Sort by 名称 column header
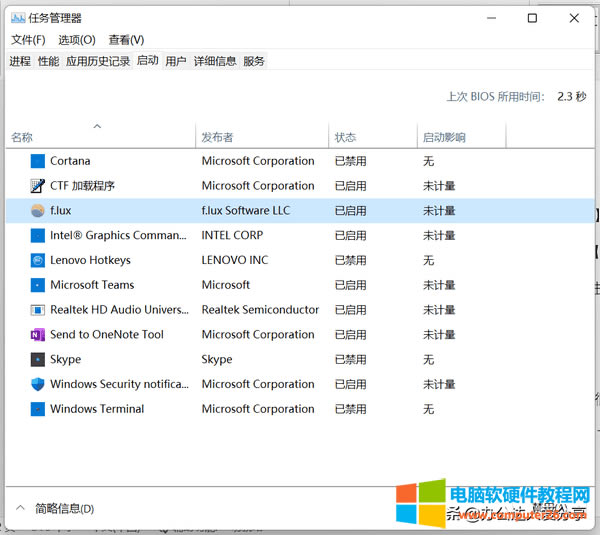 click(22, 137)
